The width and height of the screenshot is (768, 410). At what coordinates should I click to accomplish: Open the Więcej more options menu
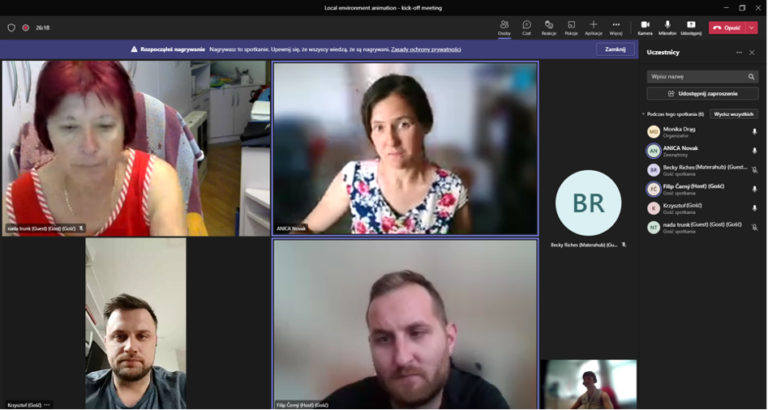pyautogui.click(x=616, y=25)
